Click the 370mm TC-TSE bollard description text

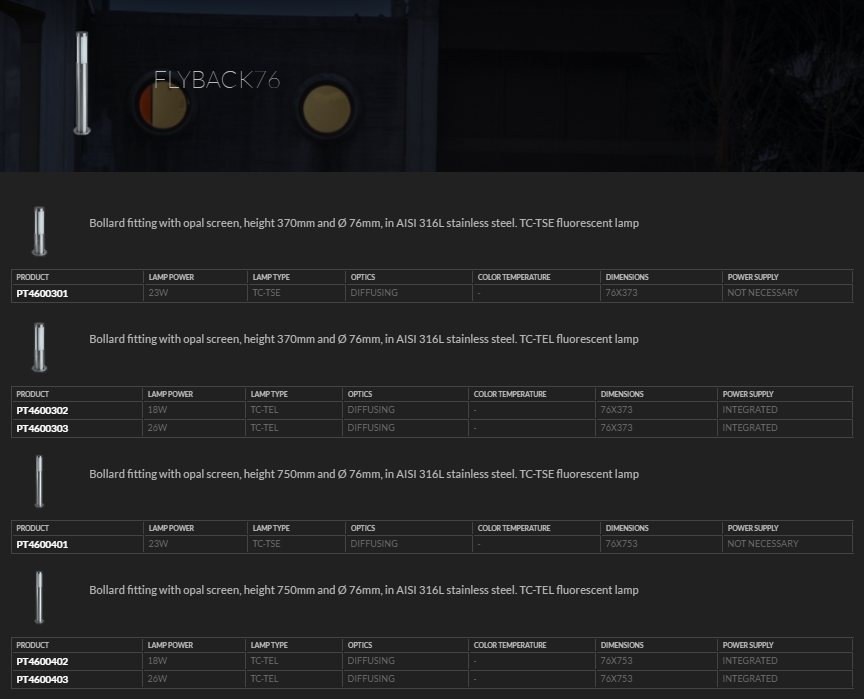pos(364,223)
